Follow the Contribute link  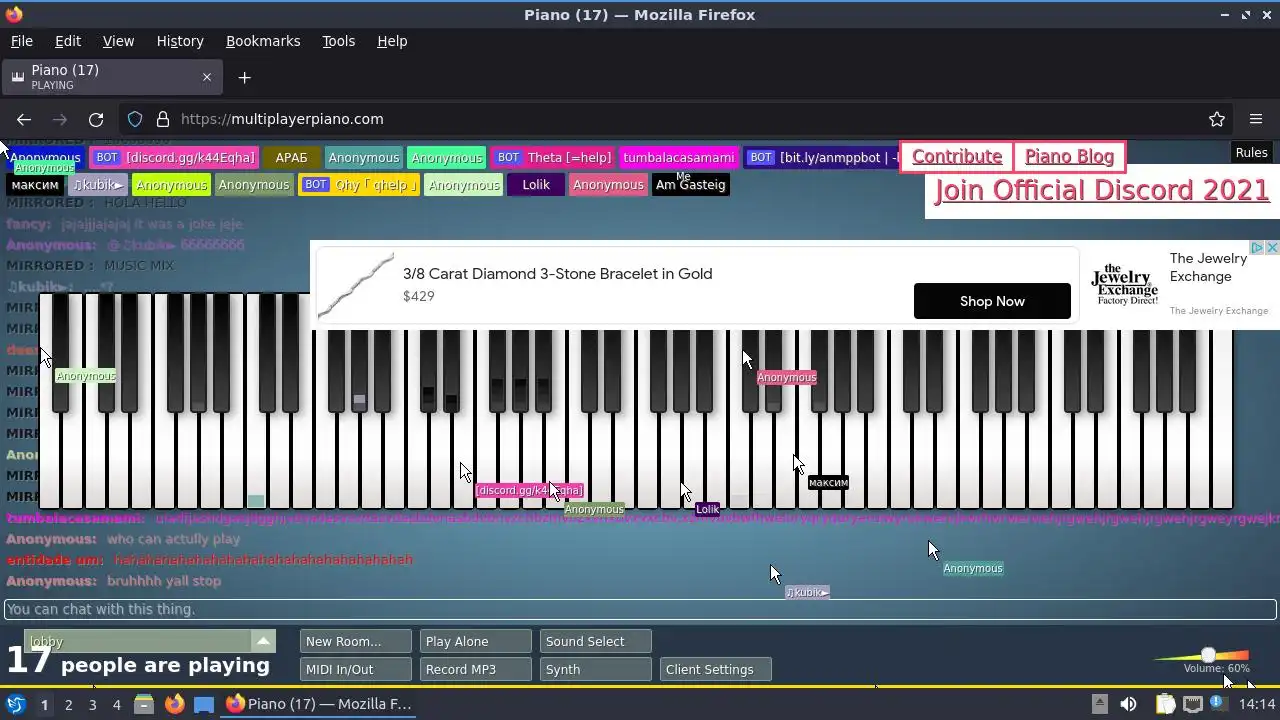point(957,156)
